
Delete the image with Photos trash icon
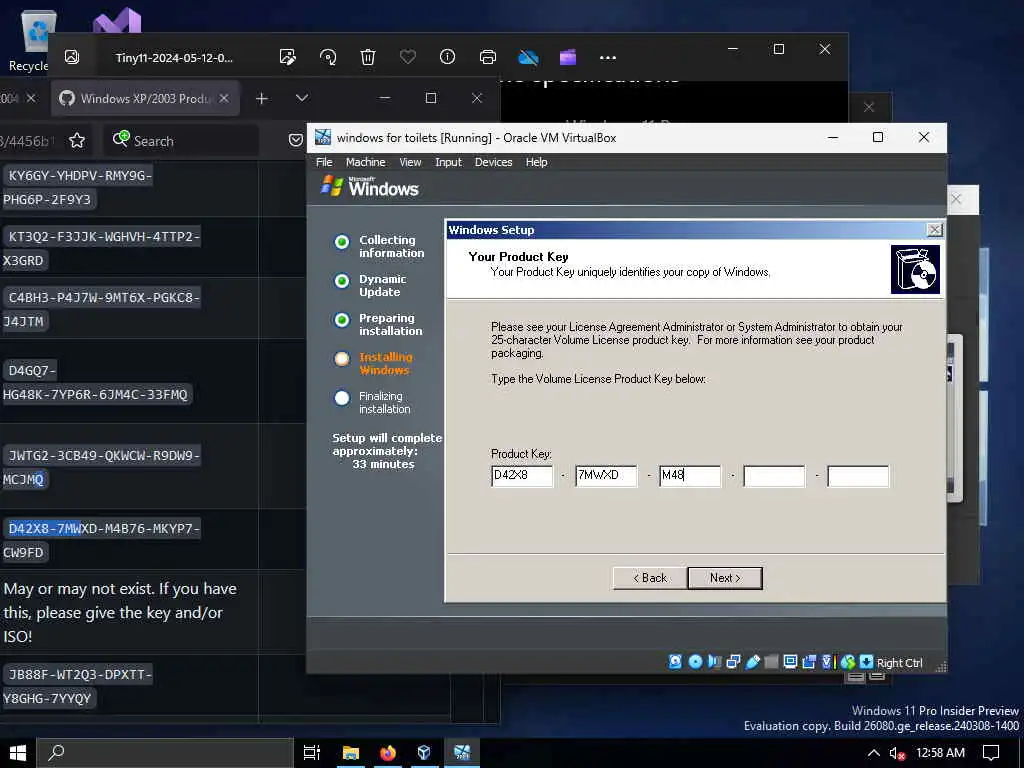[x=368, y=57]
